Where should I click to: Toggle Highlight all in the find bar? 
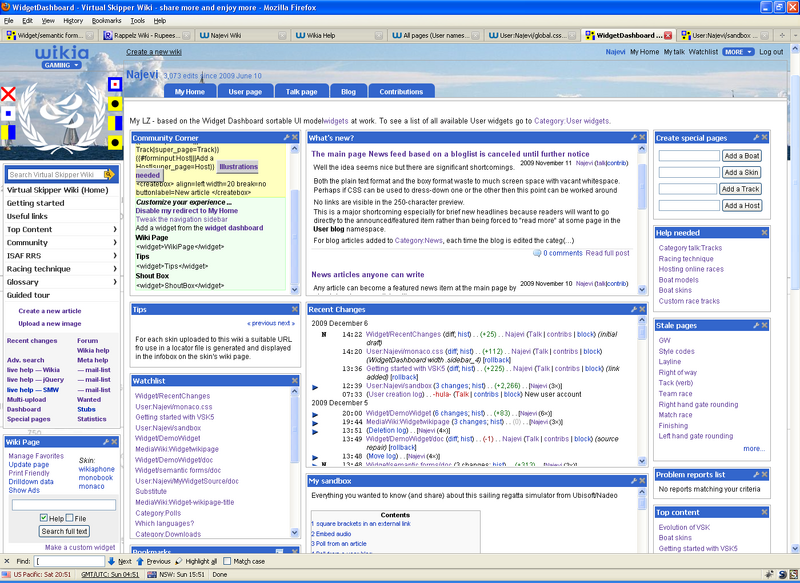(196, 561)
